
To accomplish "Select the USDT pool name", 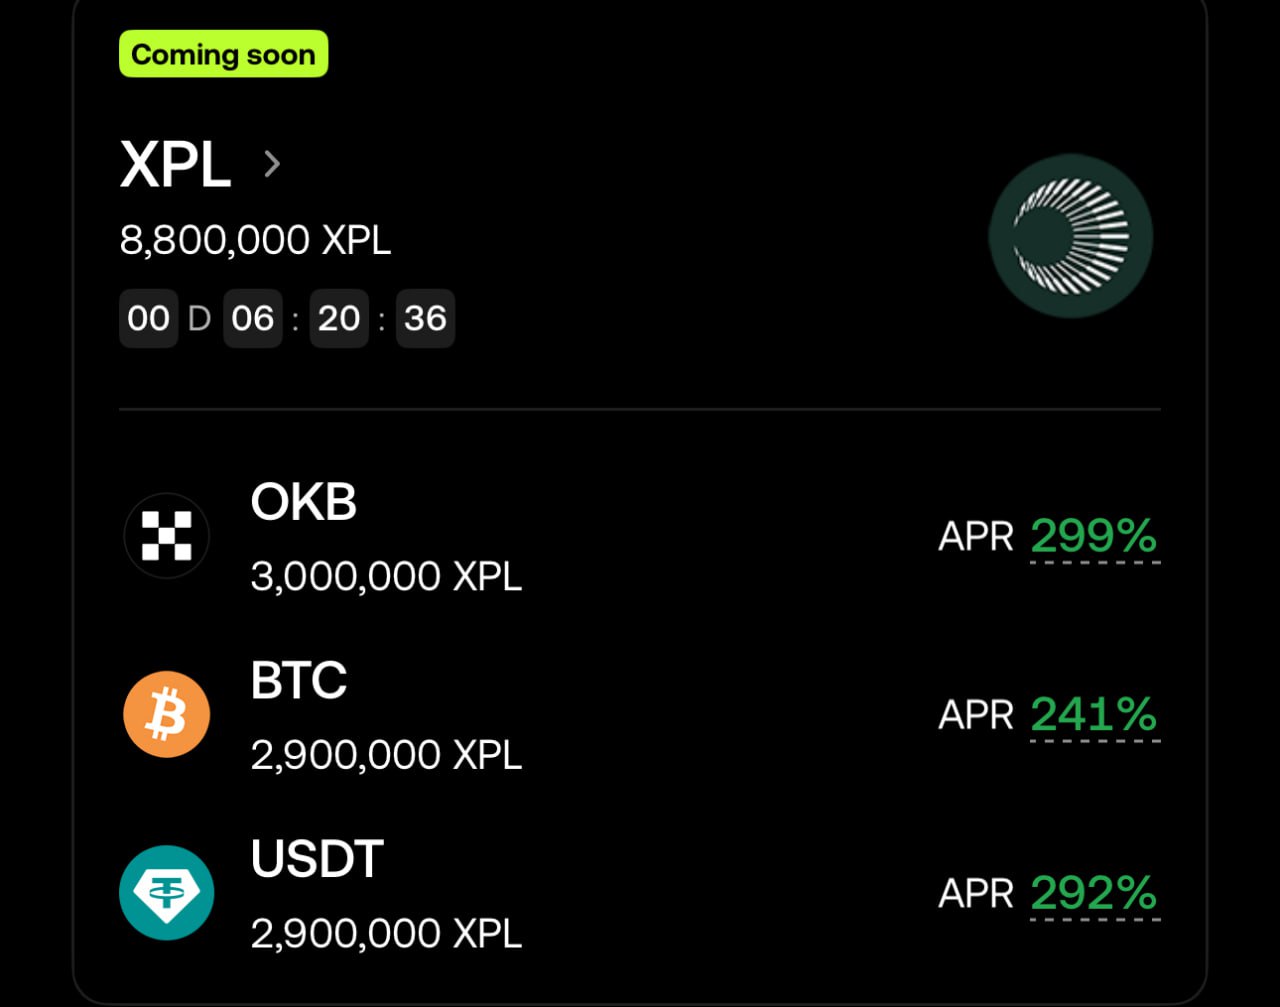I will tap(317, 858).
